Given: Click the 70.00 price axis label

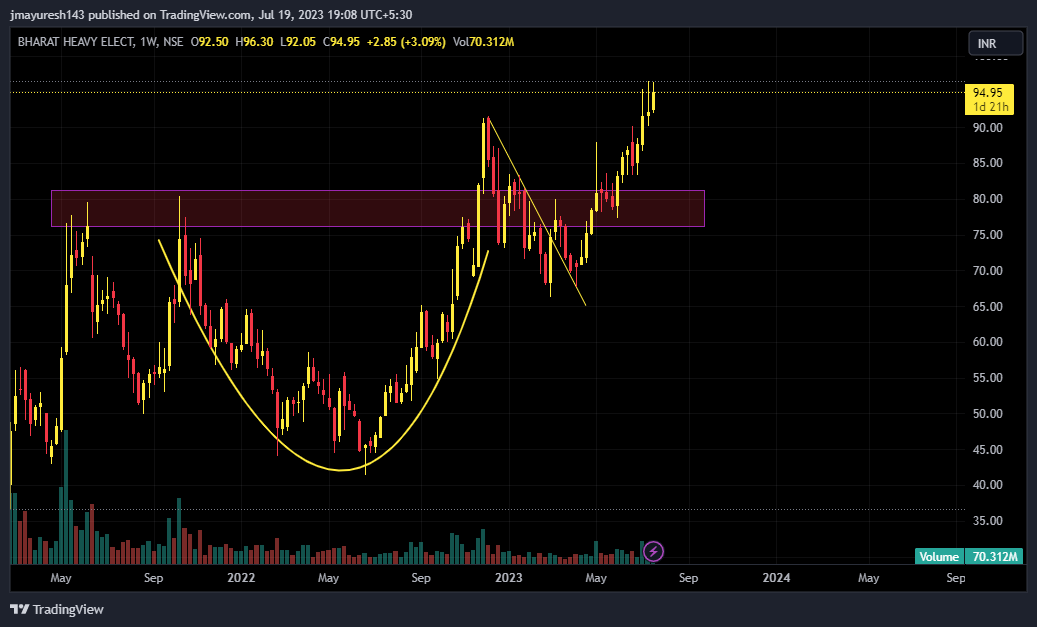Looking at the screenshot, I should coord(987,271).
